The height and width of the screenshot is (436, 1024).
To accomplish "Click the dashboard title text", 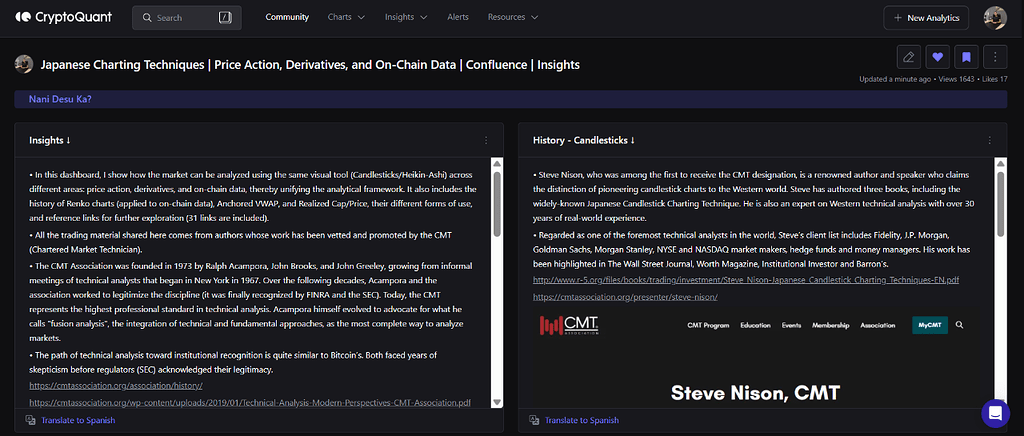I will point(310,65).
